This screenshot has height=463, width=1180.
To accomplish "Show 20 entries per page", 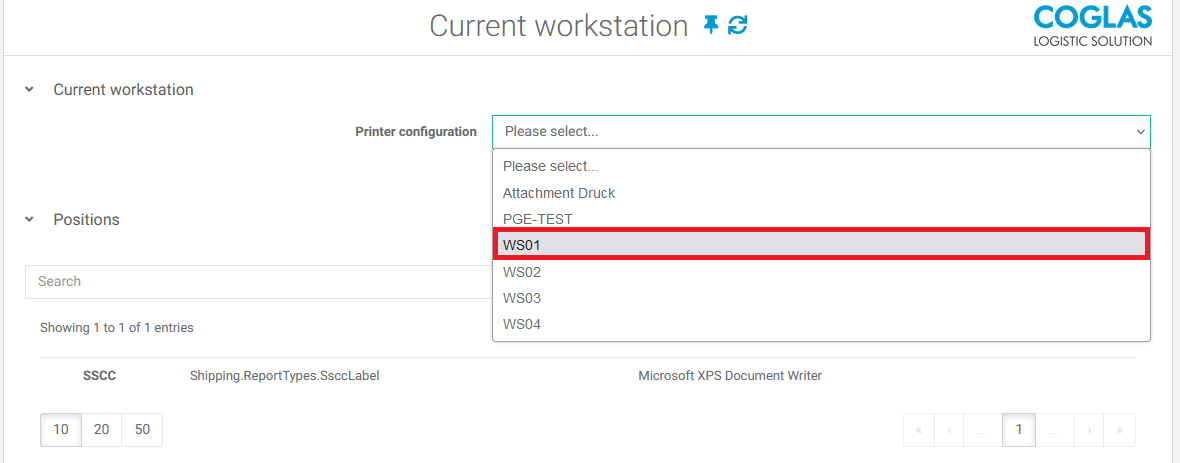I will tap(101, 430).
